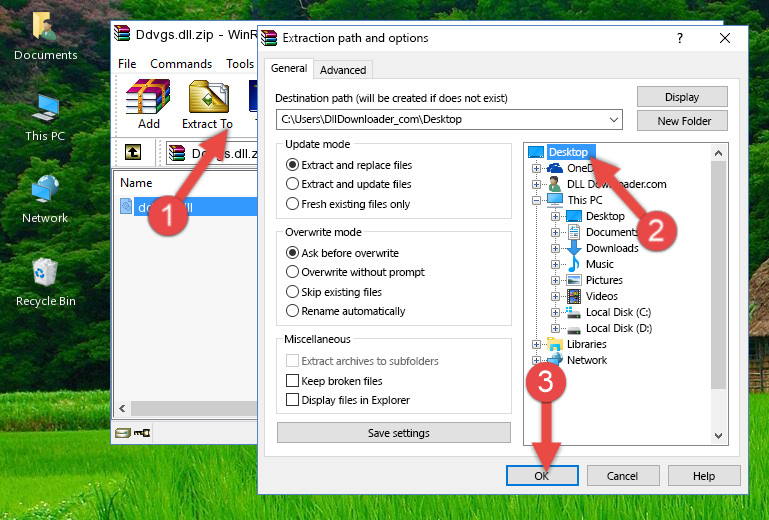The width and height of the screenshot is (769, 520).
Task: Select Fresh existing files only option
Action: [x=348, y=204]
